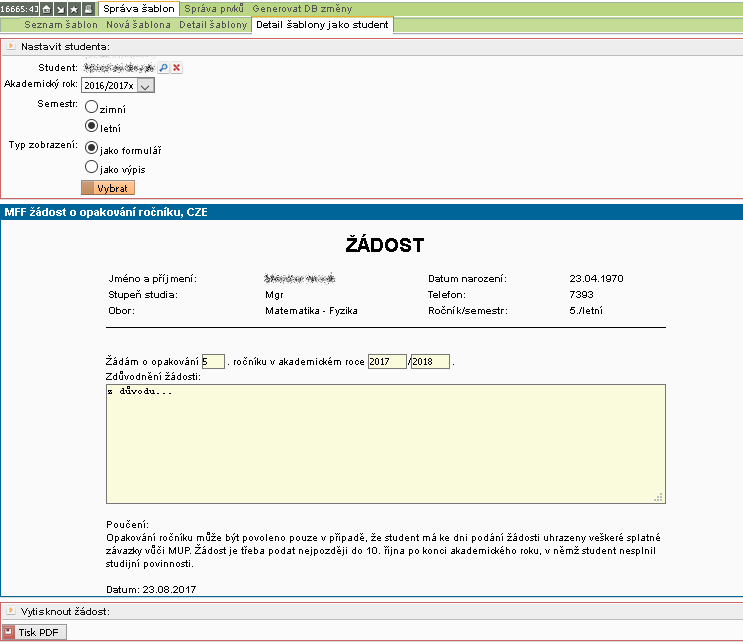Collapse the Vytisknout žádost section arrow
This screenshot has height=643, width=743.
click(x=10, y=611)
